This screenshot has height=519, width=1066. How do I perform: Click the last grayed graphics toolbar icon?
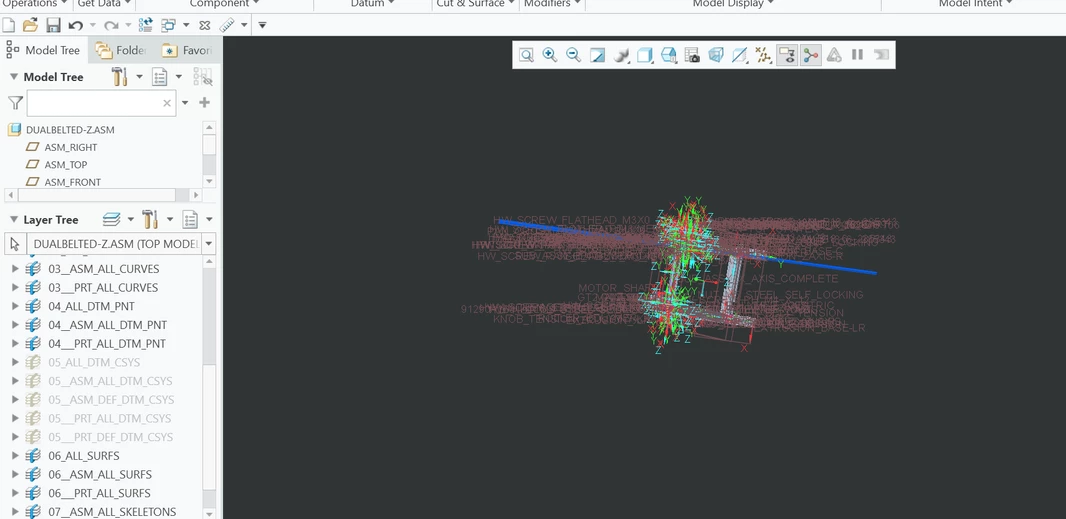881,55
